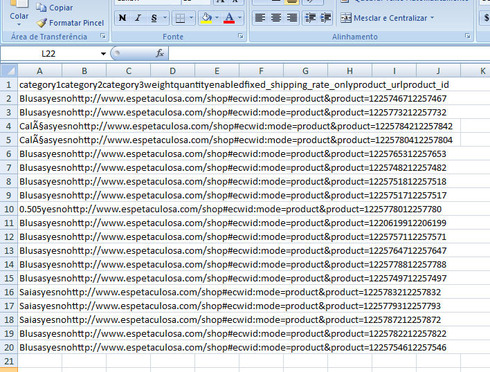Select column I header
The image size is (490, 372).
click(x=394, y=71)
